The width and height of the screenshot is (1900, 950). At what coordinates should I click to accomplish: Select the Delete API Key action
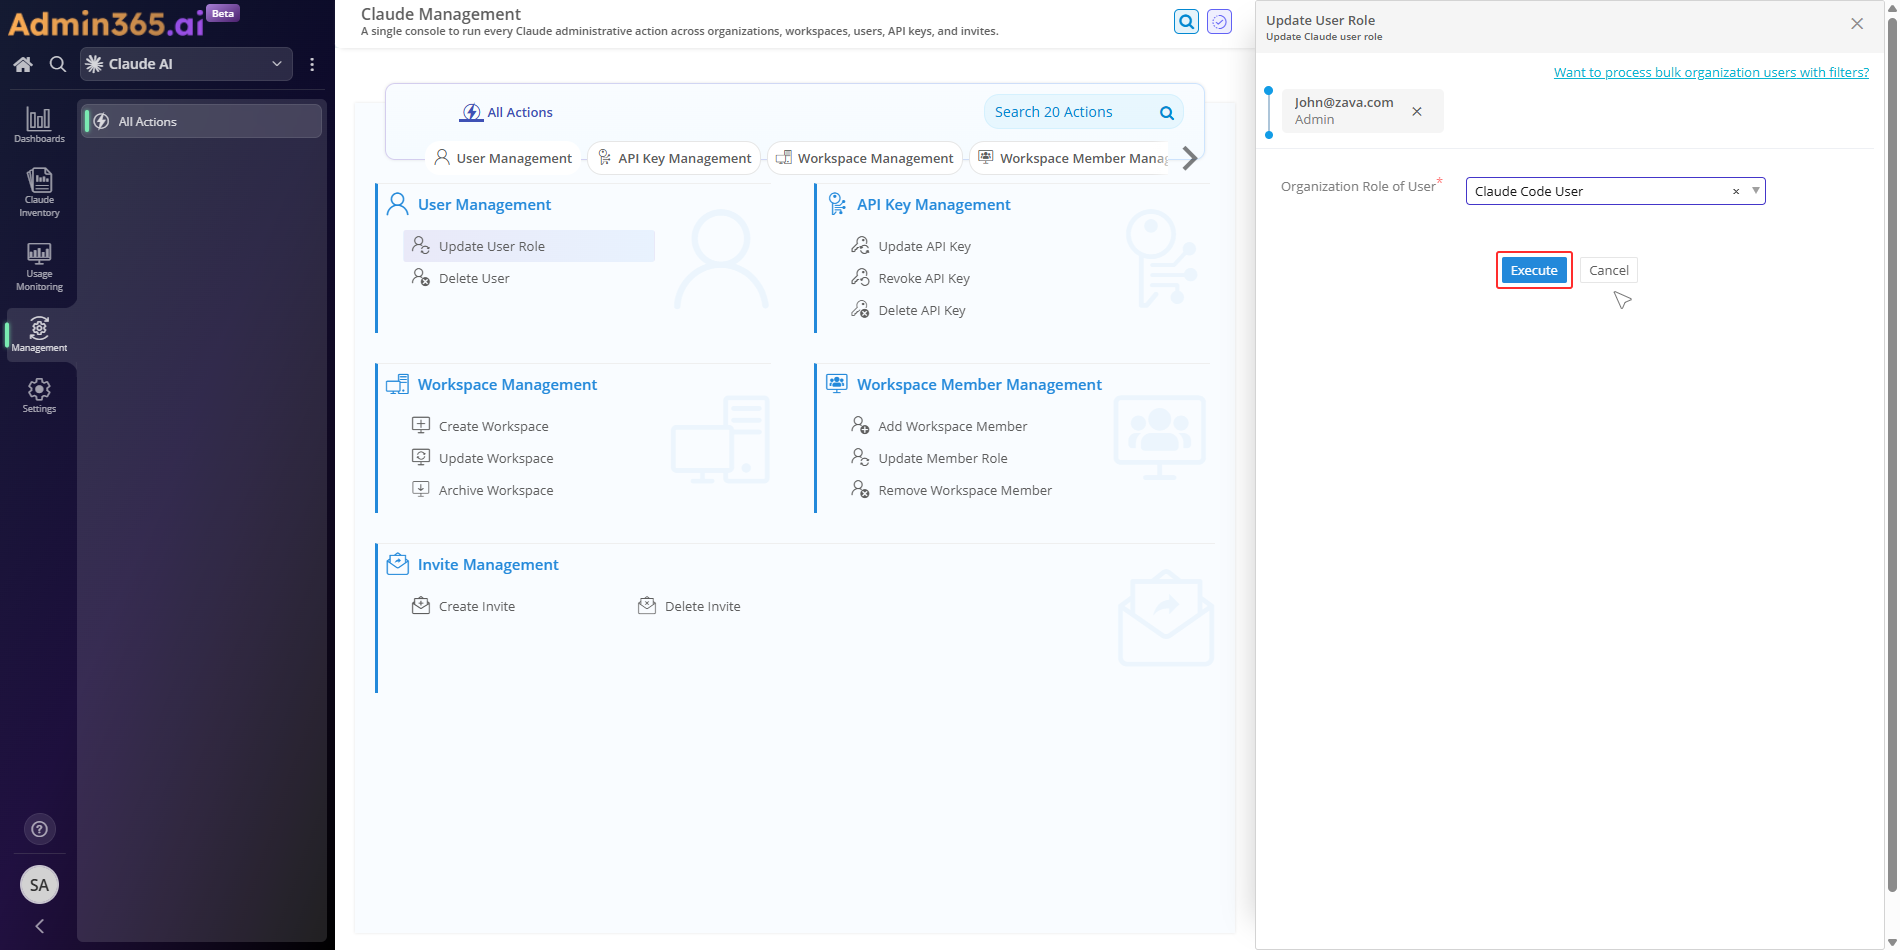pyautogui.click(x=922, y=310)
